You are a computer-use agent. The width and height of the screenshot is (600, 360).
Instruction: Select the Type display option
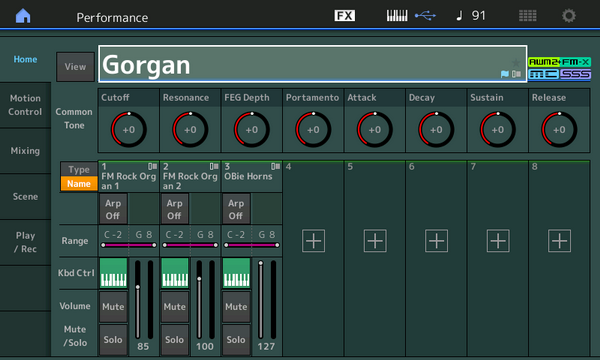pos(79,169)
